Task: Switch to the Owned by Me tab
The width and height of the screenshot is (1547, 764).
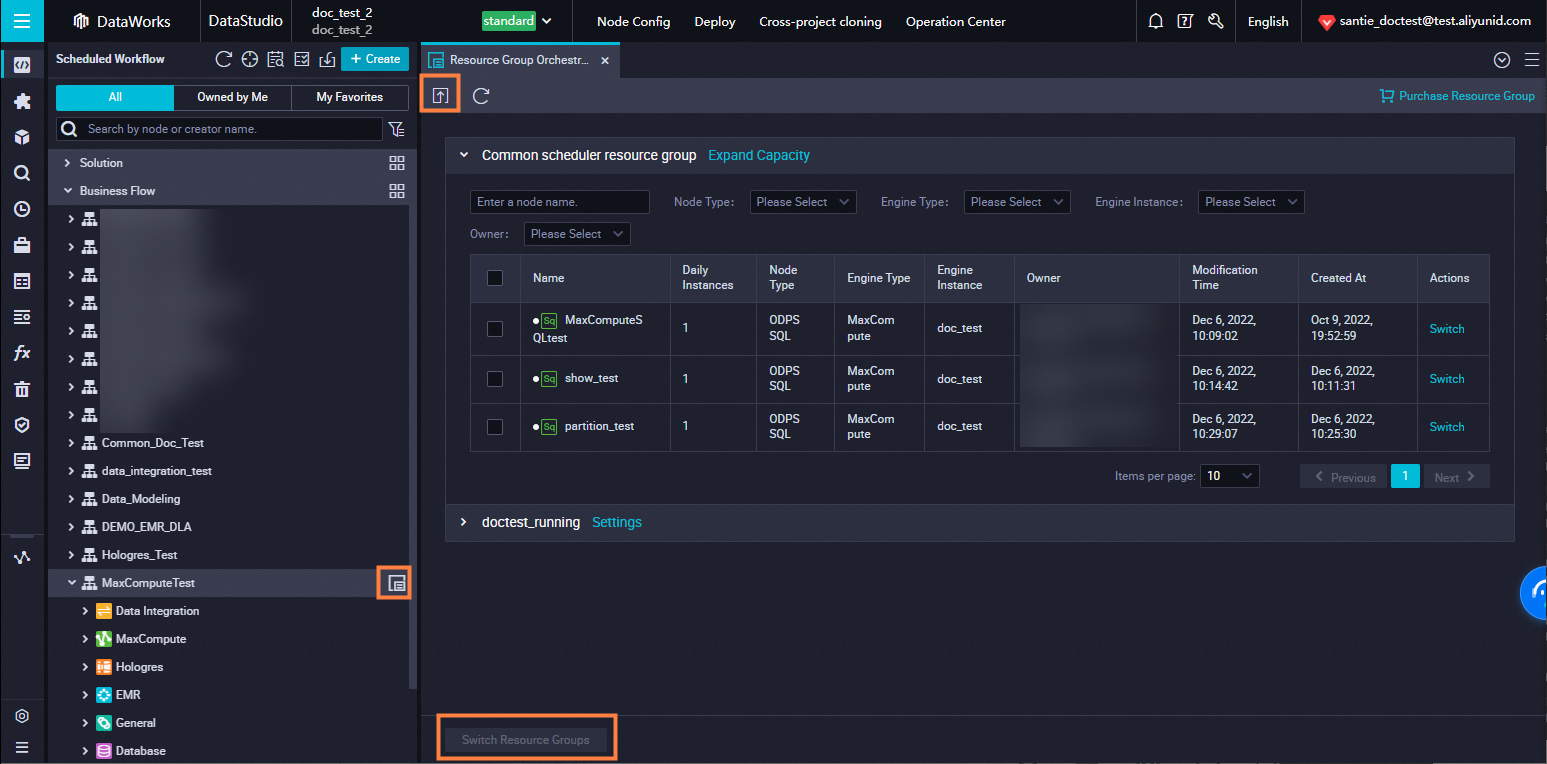Action: tap(233, 97)
